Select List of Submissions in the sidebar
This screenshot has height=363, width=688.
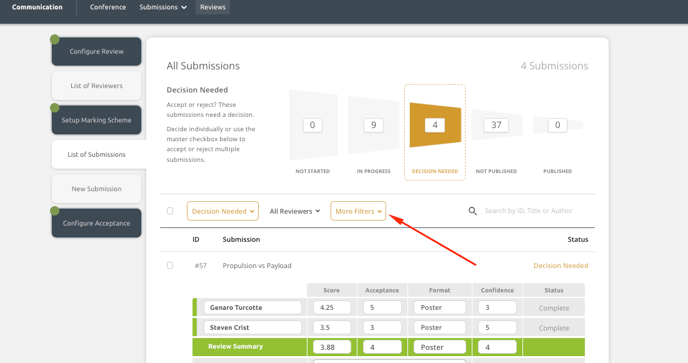99,155
